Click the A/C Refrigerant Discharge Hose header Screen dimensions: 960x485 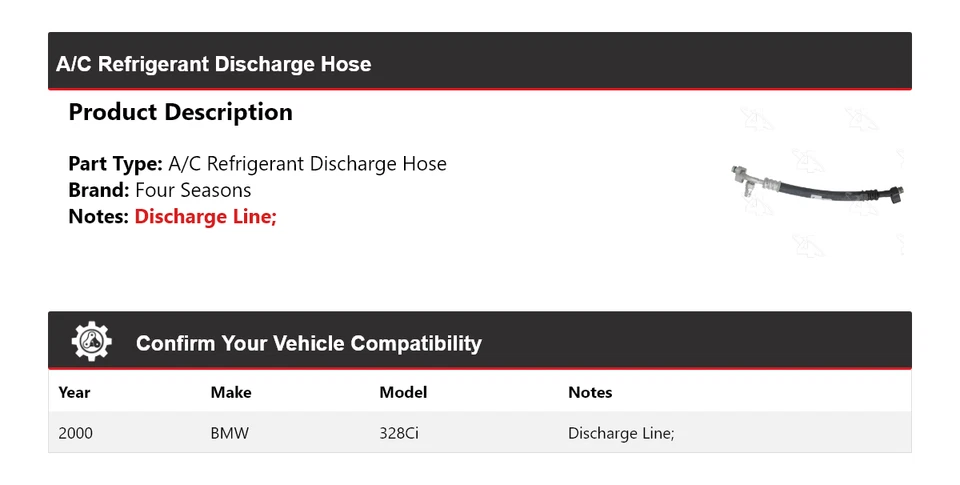pyautogui.click(x=214, y=64)
